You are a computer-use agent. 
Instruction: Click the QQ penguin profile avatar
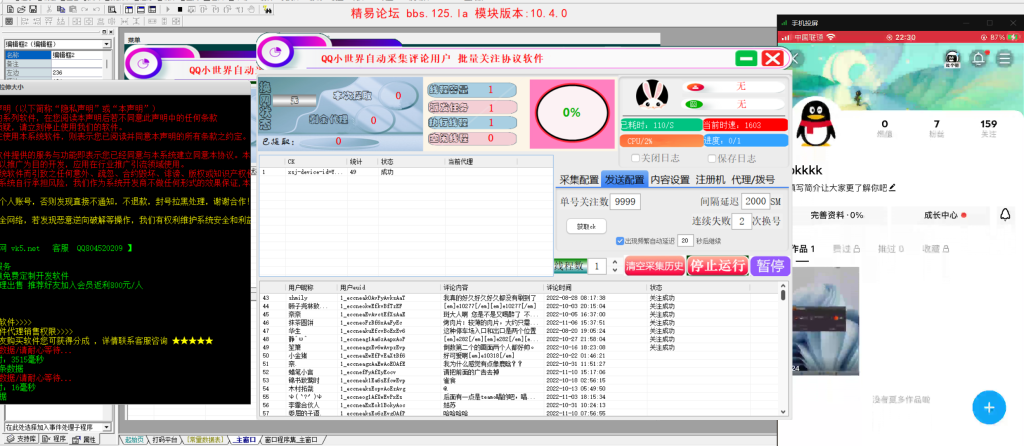click(816, 123)
